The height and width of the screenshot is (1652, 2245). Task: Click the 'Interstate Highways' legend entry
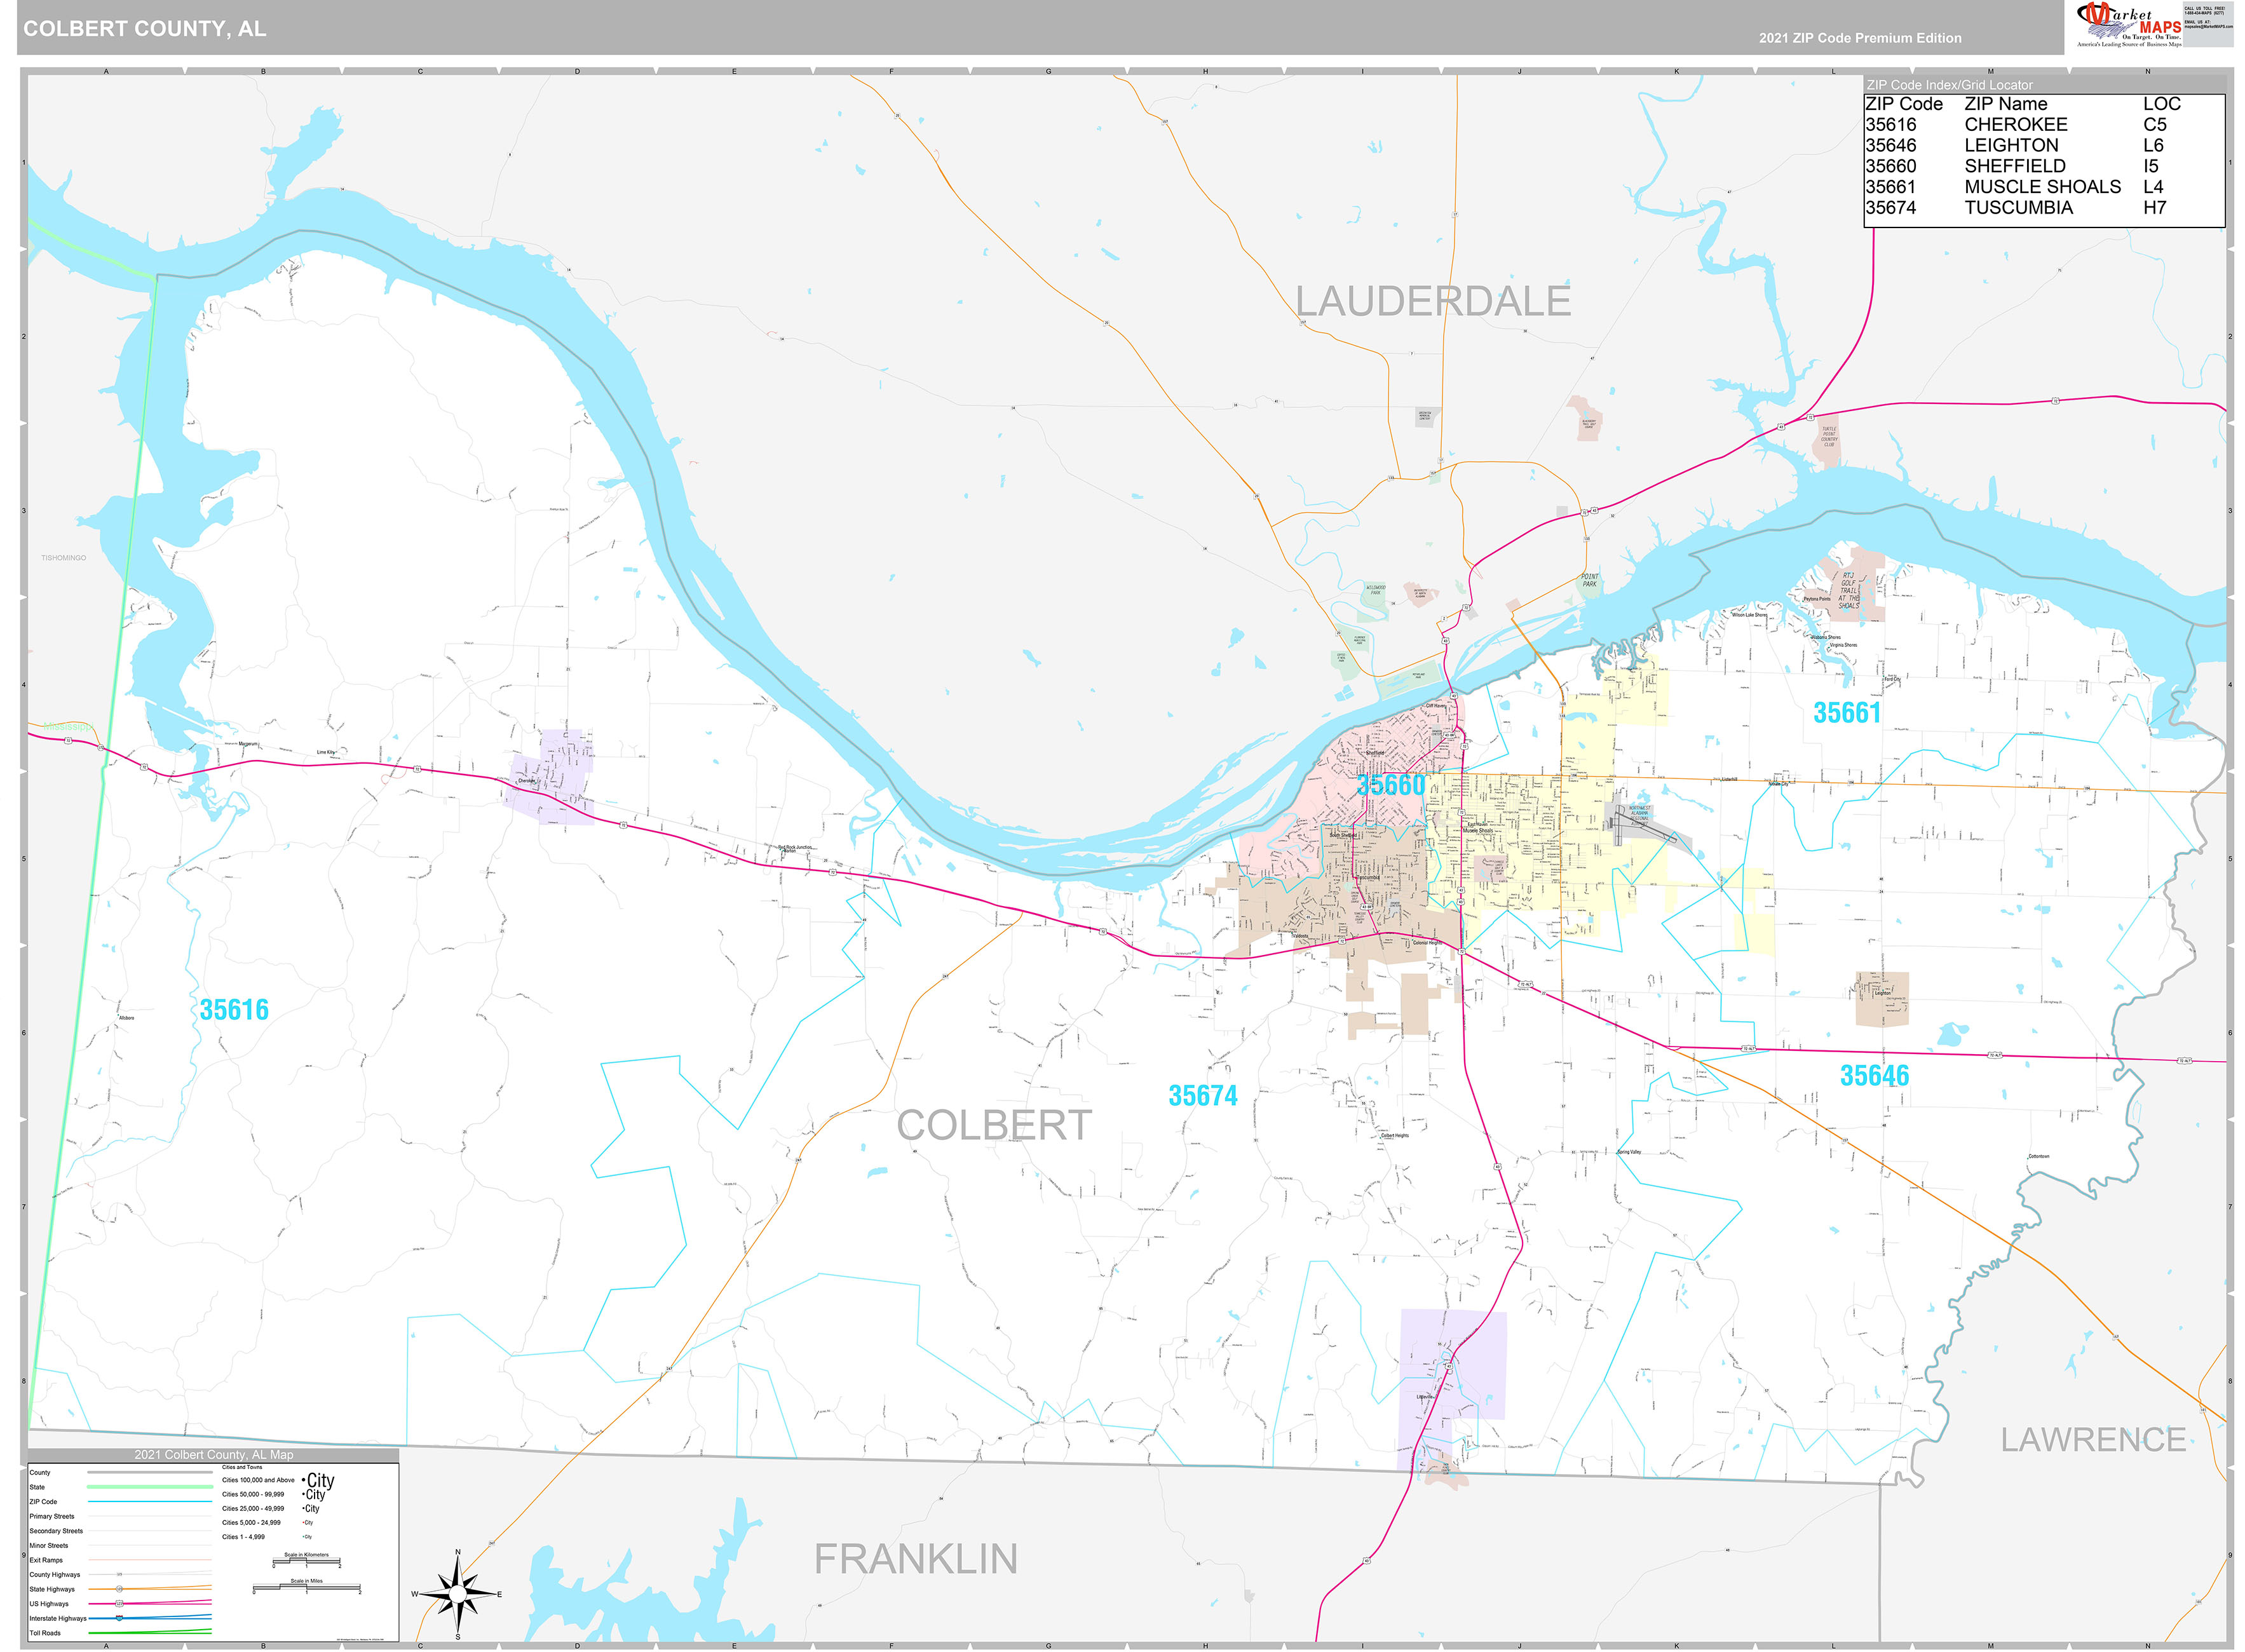coord(58,1618)
